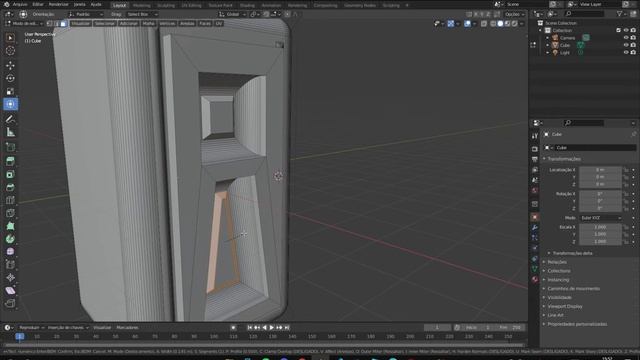Open the Render properties tab
640x360 pixels.
tap(535, 149)
